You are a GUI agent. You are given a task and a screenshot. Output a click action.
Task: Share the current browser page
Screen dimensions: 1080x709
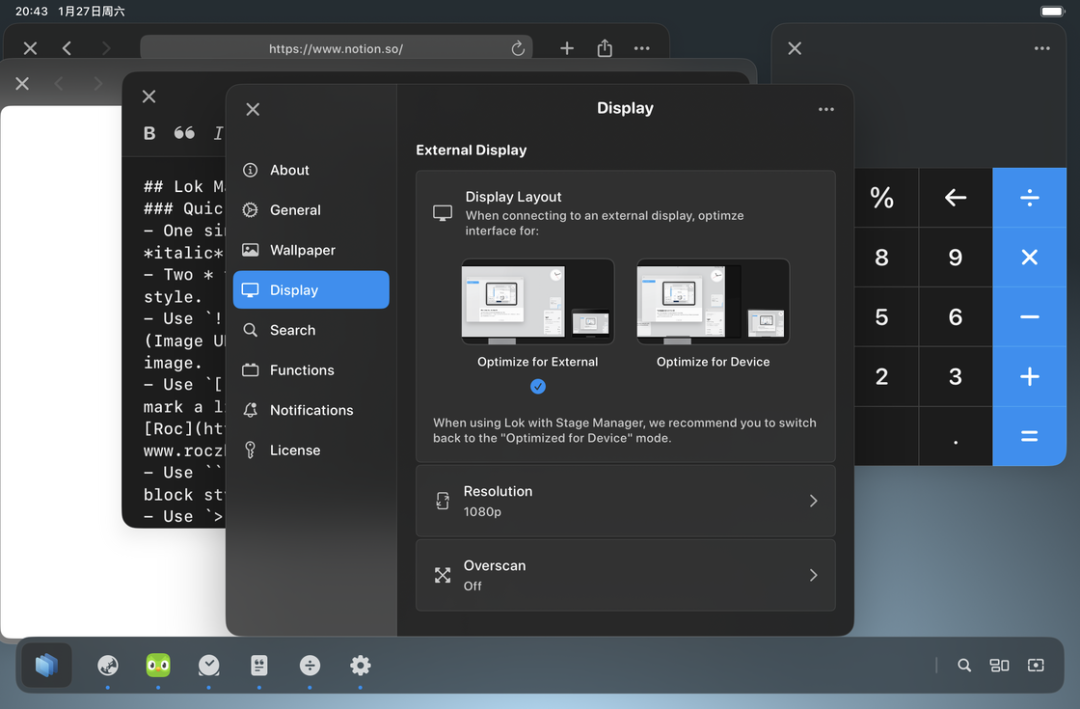[x=605, y=48]
